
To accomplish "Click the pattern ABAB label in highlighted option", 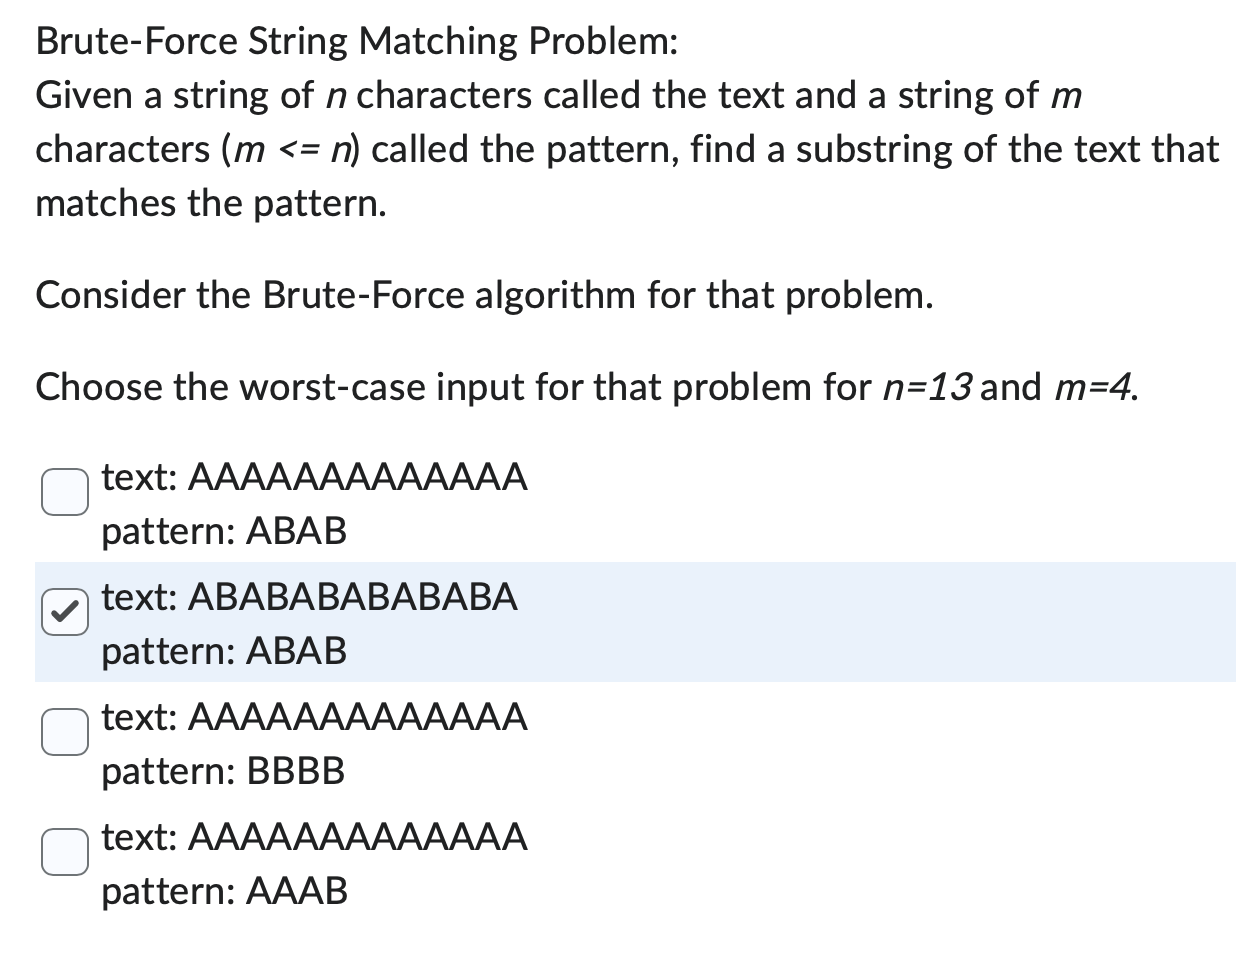I will coord(222,651).
